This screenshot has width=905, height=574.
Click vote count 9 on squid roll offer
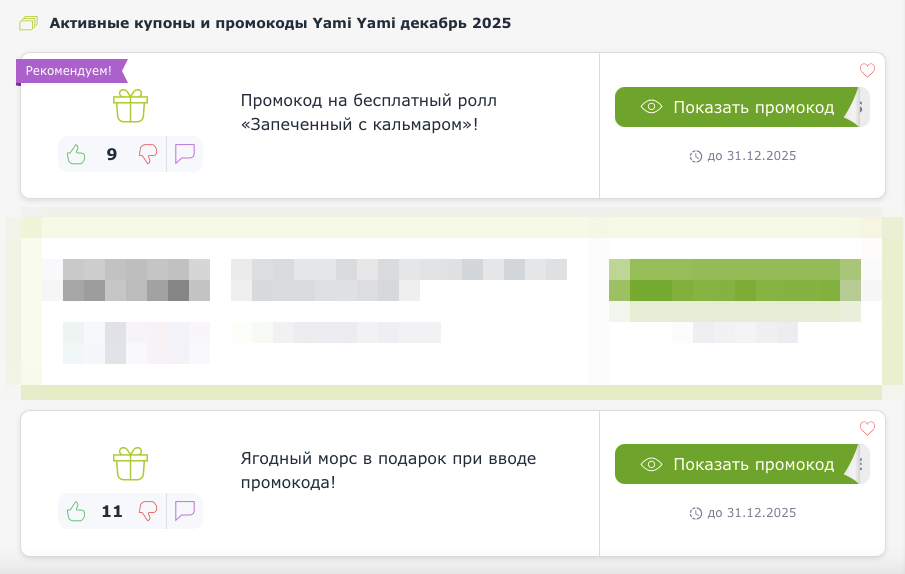(112, 155)
